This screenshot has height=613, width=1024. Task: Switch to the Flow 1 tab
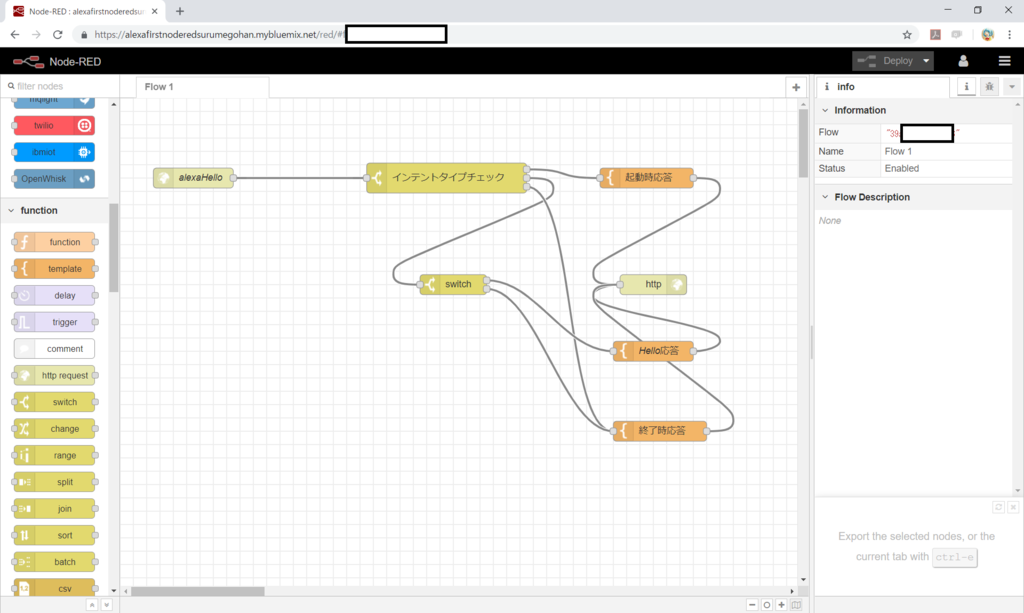[202, 87]
